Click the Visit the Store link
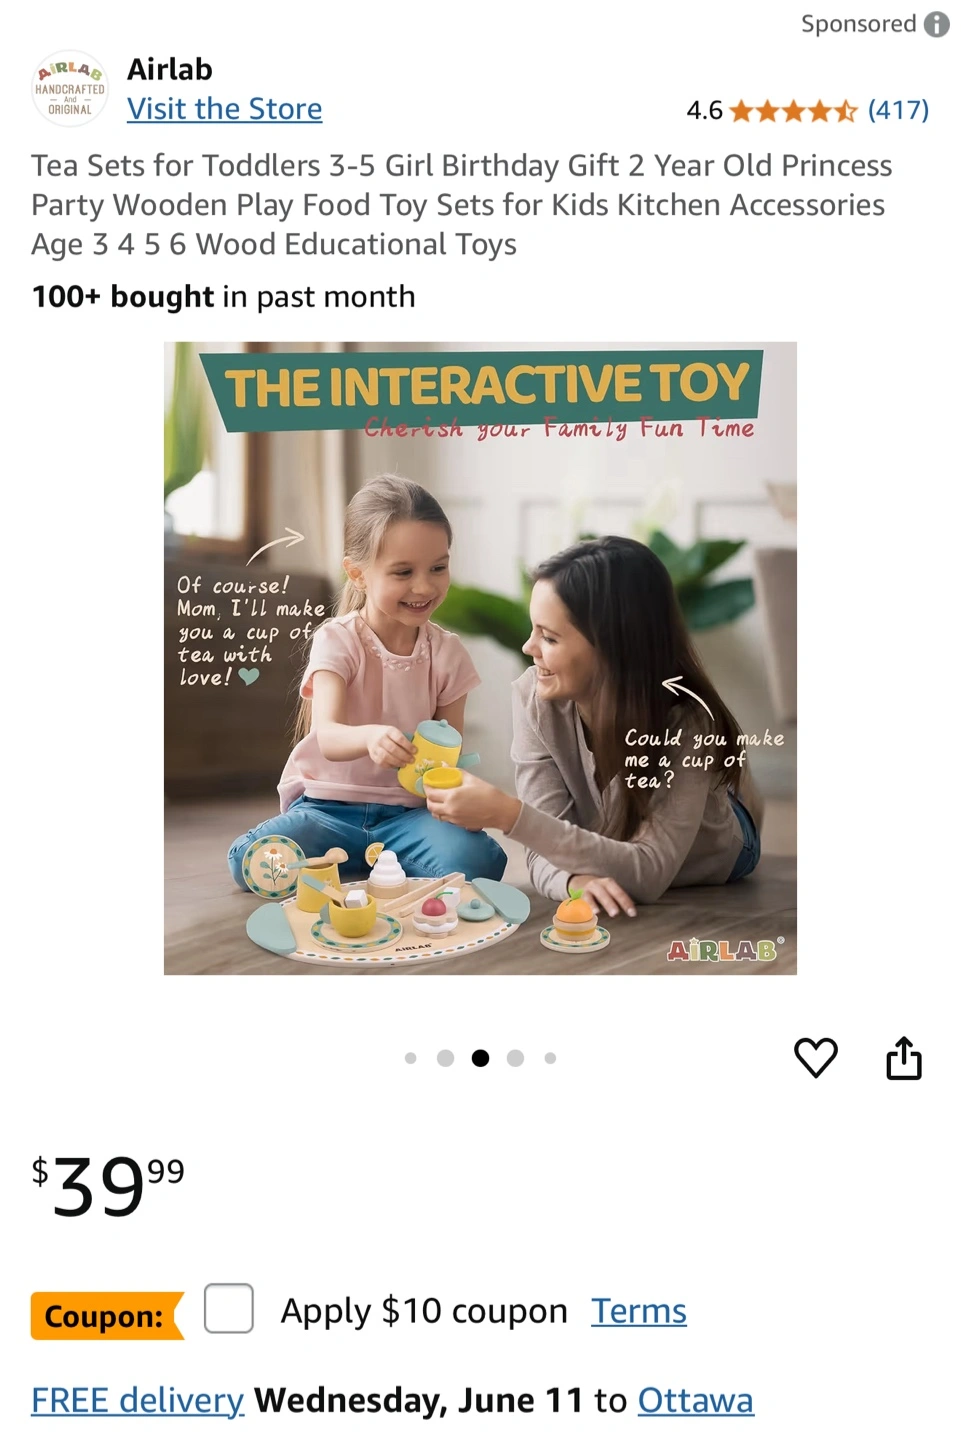Image resolution: width=961 pixels, height=1440 pixels. [x=224, y=109]
